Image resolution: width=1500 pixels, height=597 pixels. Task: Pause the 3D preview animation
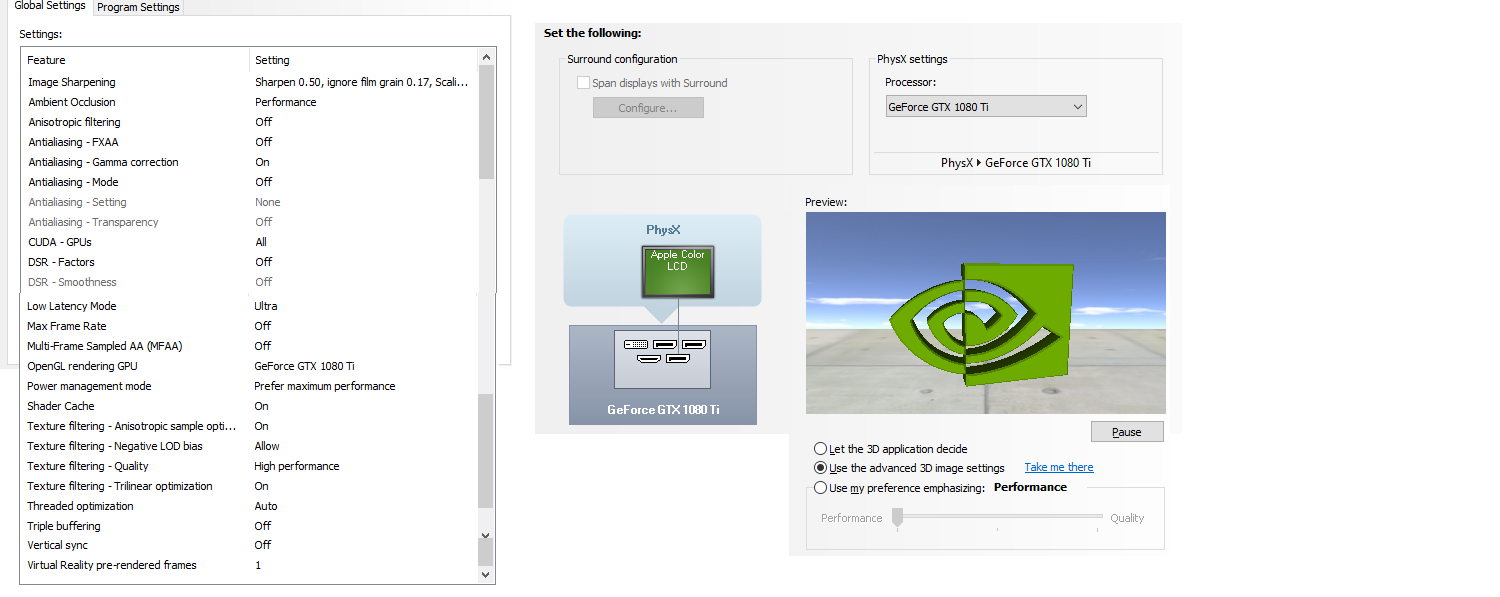(1127, 432)
